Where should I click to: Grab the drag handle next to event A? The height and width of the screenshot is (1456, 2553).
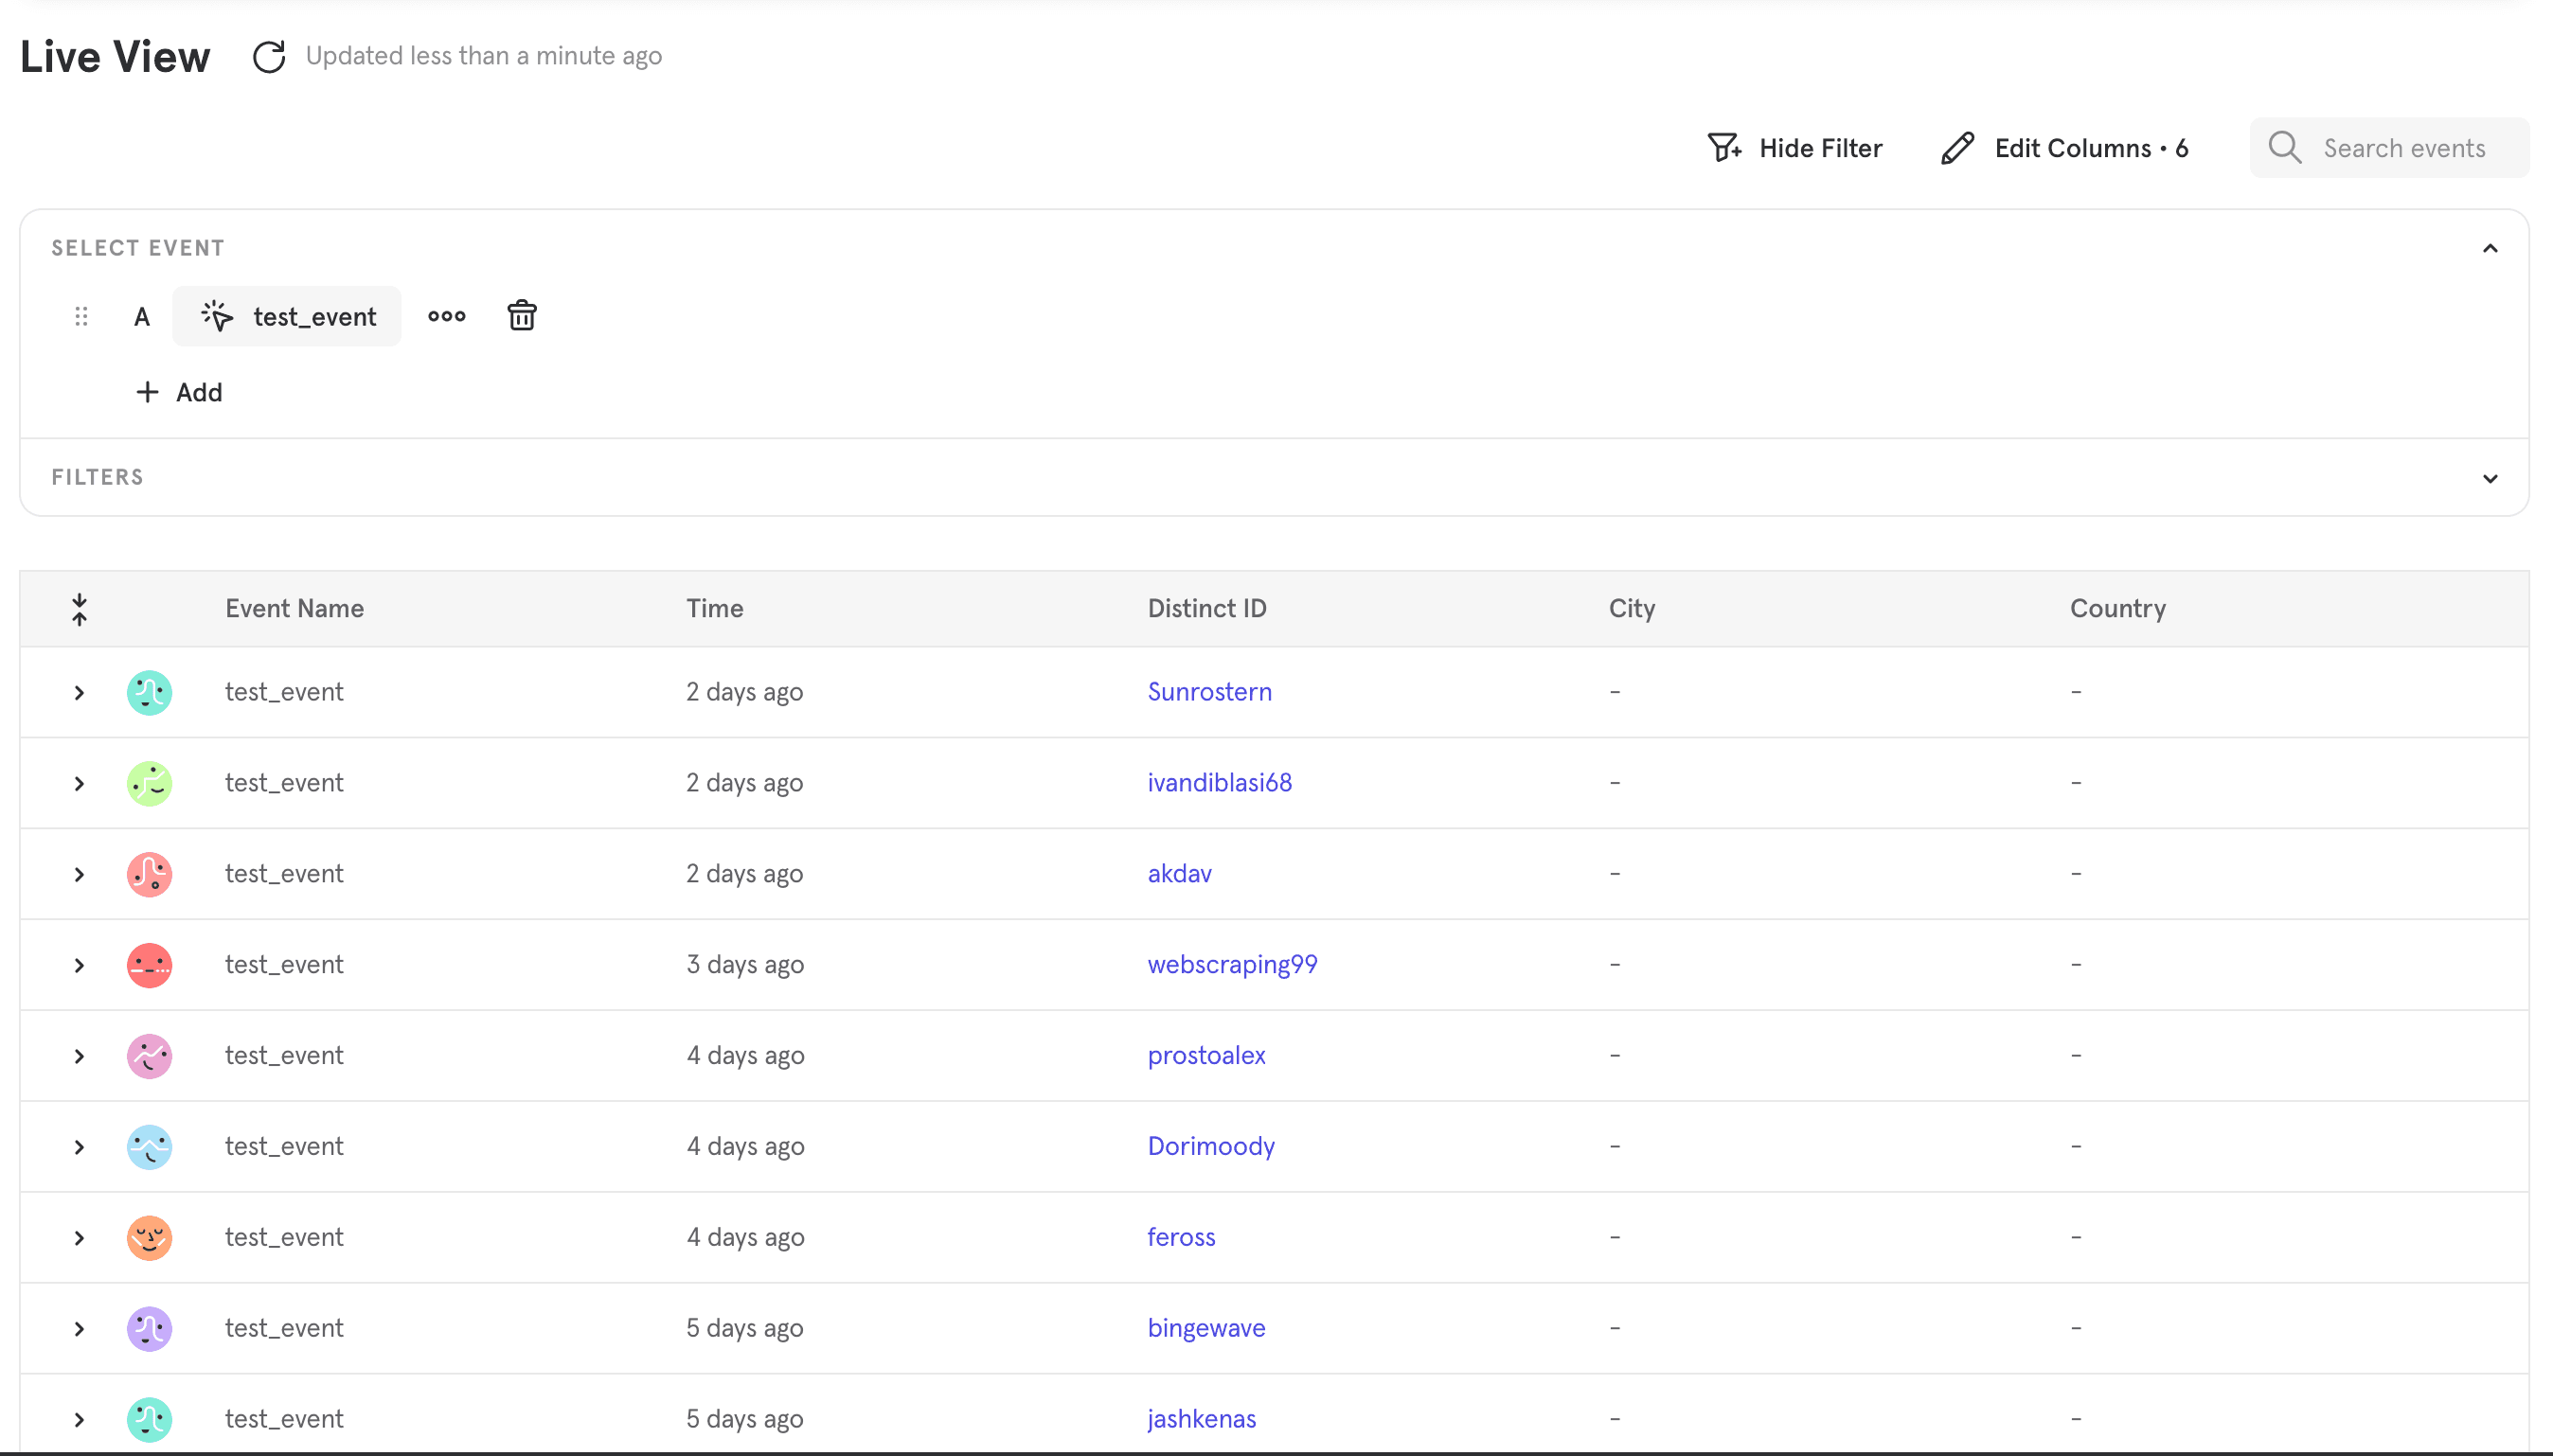point(82,317)
